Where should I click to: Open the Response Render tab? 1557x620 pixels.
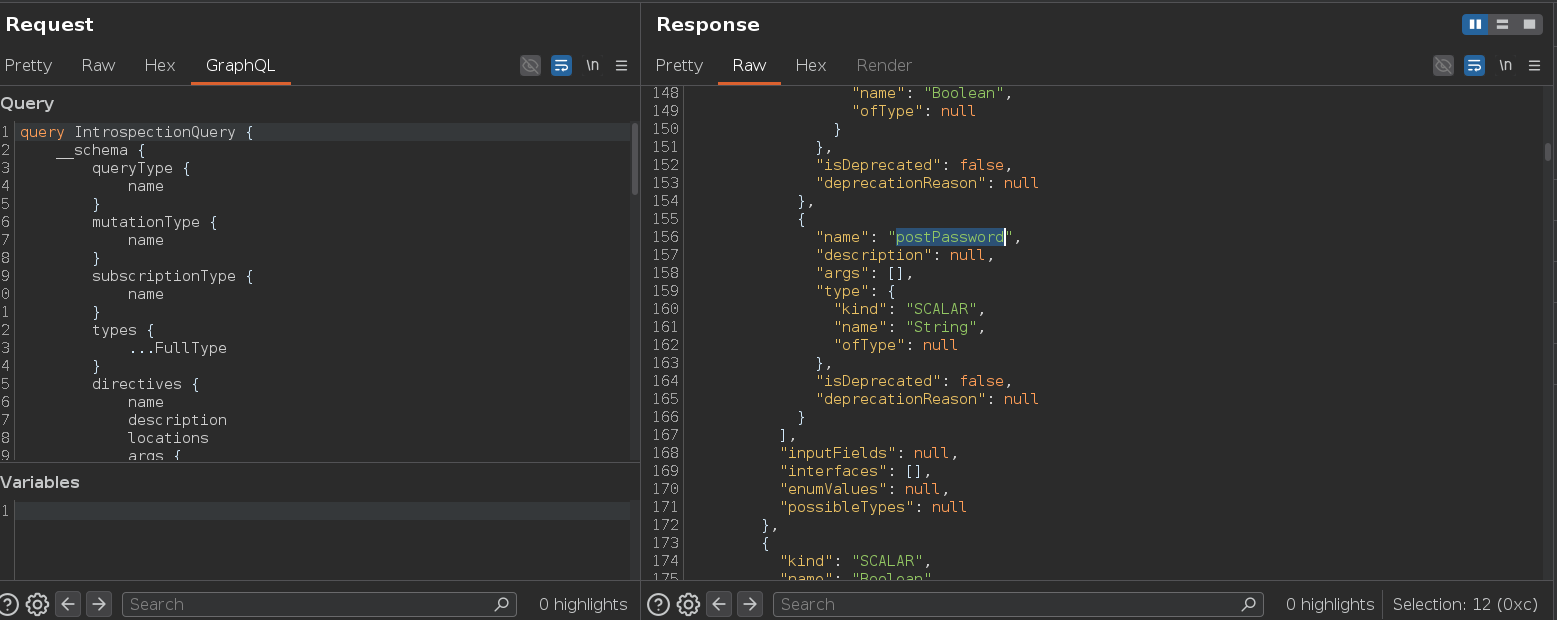(884, 65)
